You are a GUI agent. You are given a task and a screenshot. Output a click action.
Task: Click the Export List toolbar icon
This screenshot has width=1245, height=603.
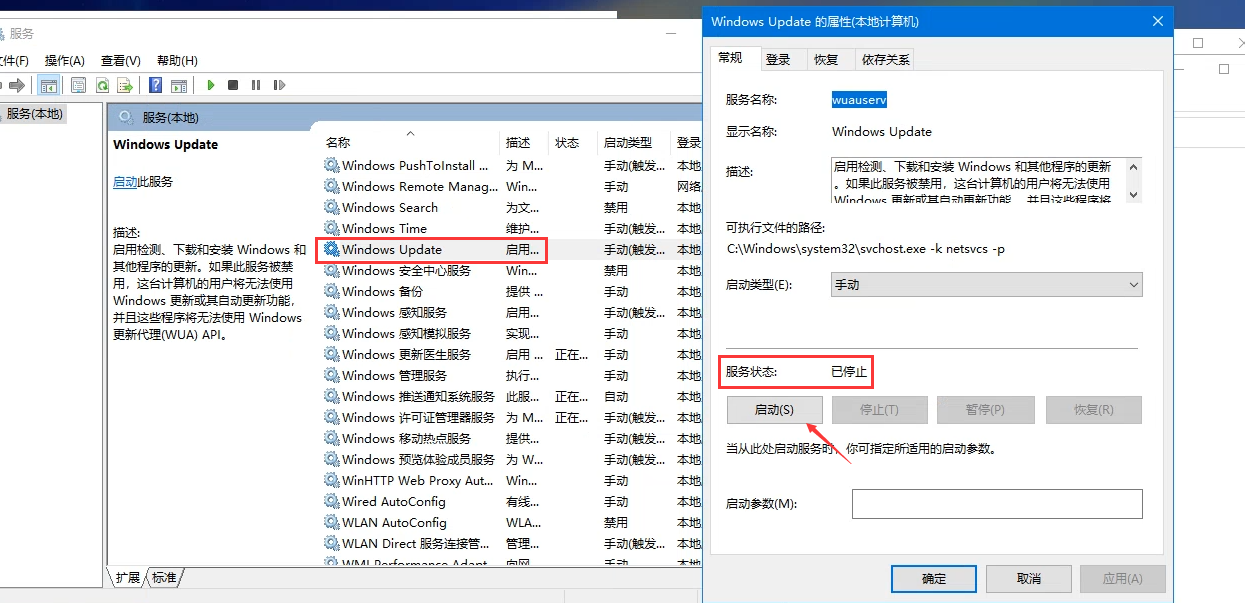pos(125,86)
